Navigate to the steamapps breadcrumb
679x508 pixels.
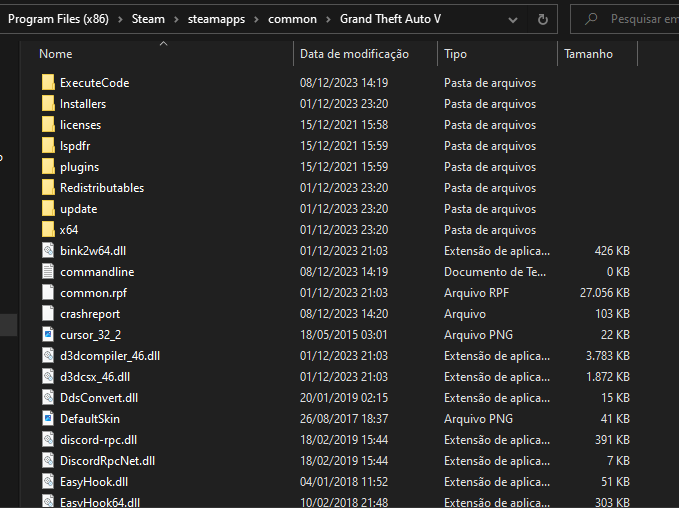[x=216, y=19]
